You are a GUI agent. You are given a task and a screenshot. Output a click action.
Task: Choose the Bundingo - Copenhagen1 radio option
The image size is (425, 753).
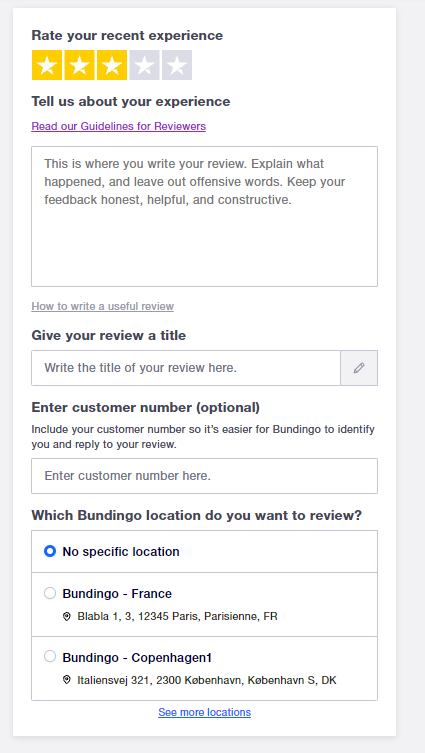tap(50, 656)
